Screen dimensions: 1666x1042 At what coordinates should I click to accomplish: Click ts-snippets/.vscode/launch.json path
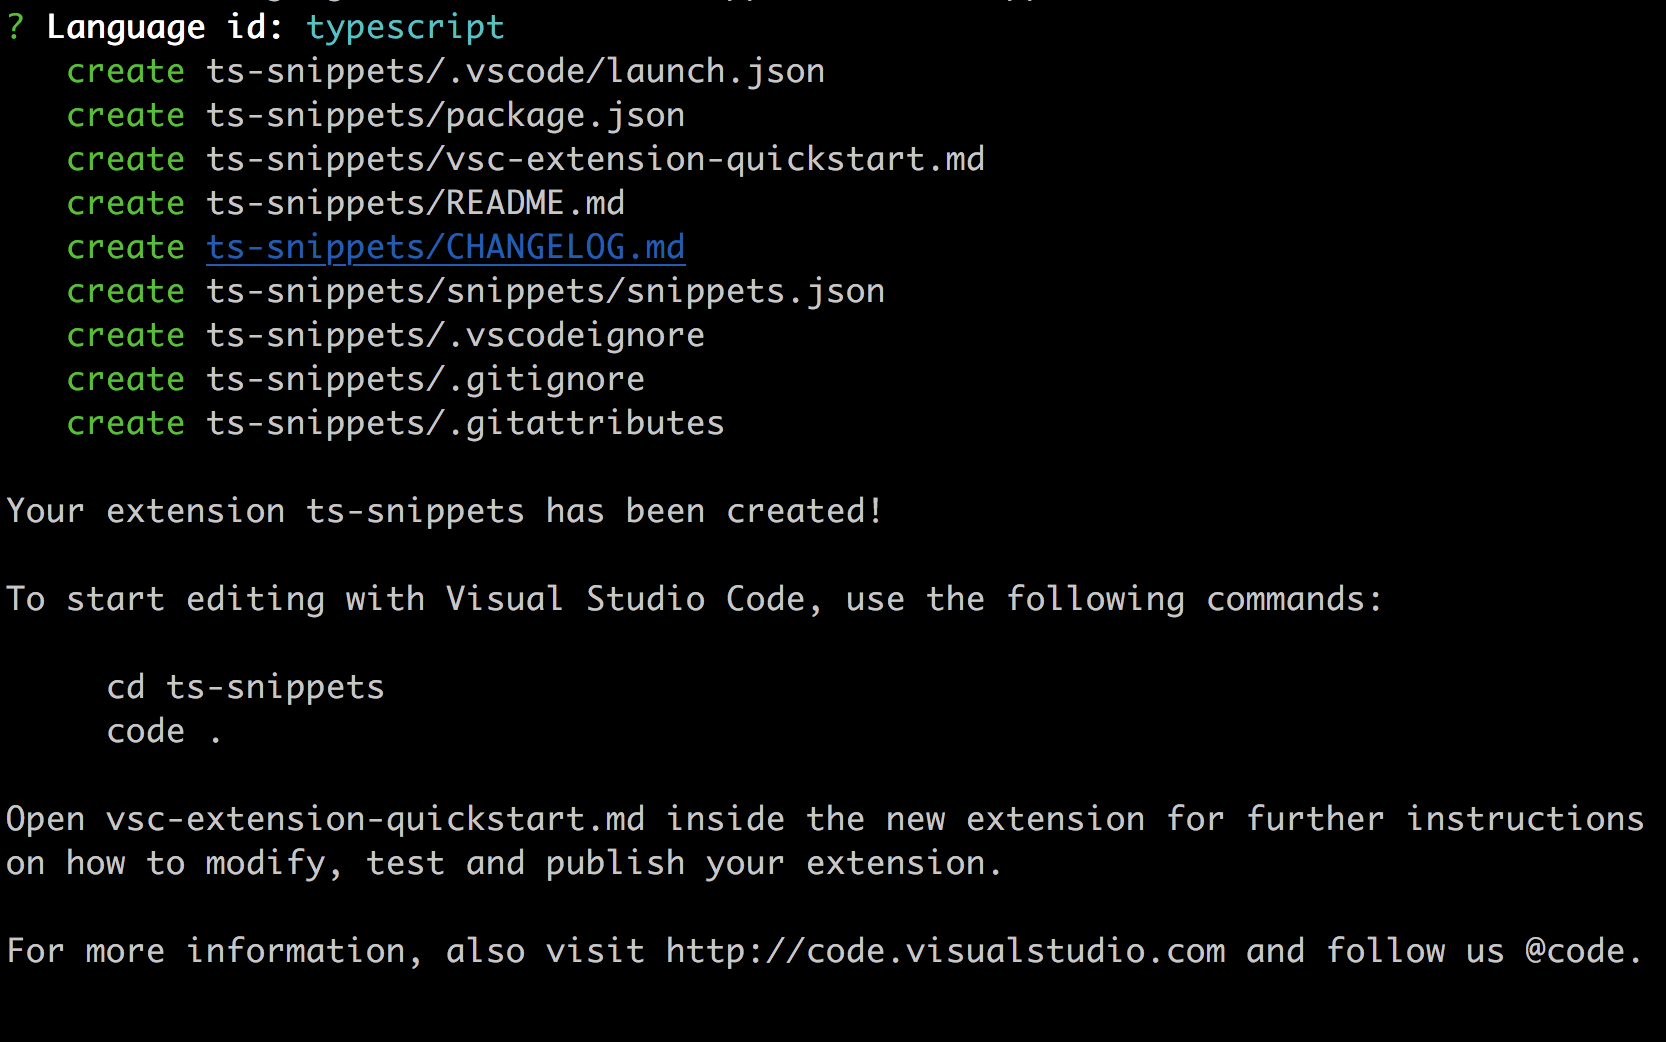[515, 71]
